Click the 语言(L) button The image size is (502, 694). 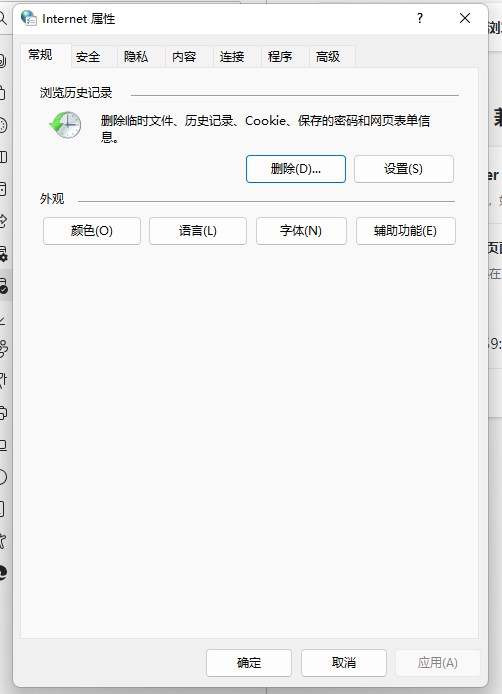tap(198, 231)
